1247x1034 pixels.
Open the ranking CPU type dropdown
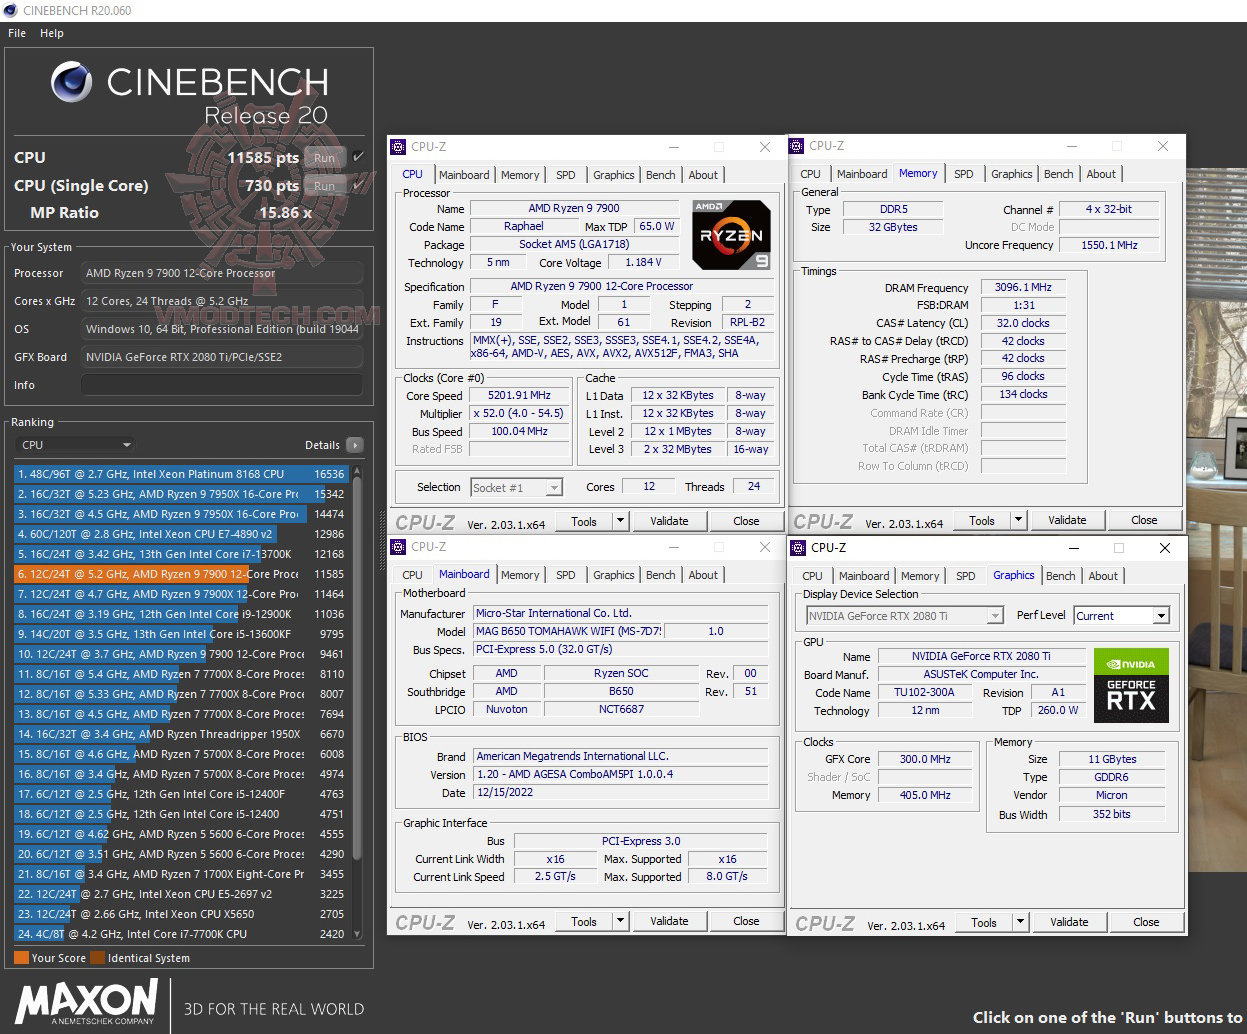point(76,445)
